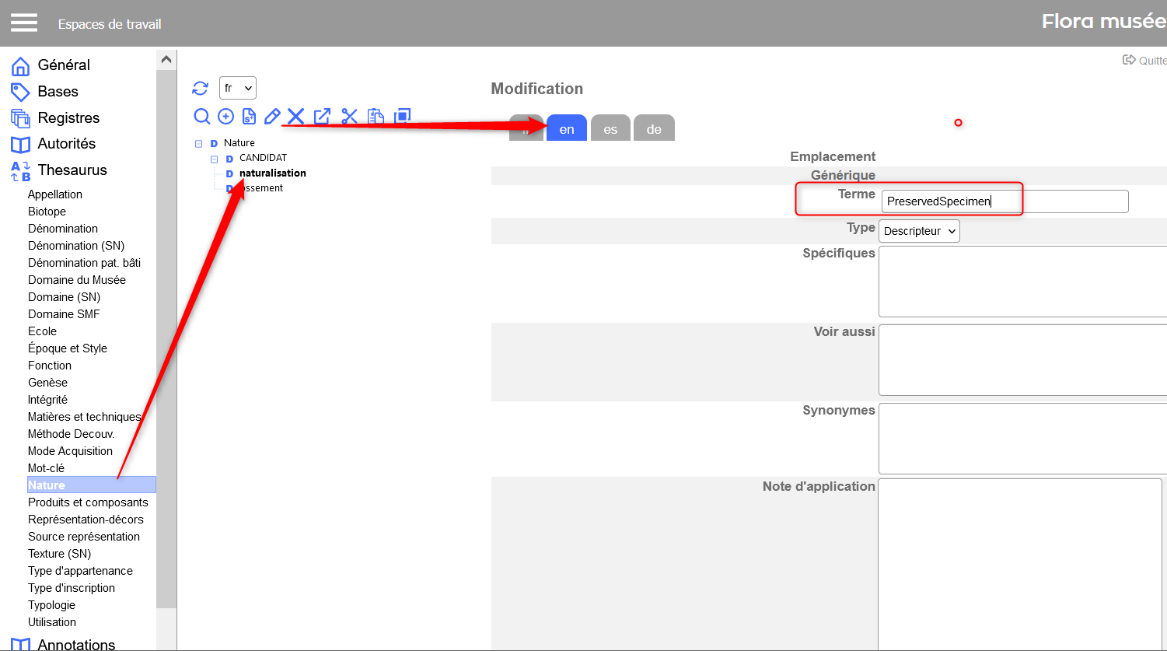The width and height of the screenshot is (1167, 651).
Task: Click the pencil edit icon
Action: point(272,117)
